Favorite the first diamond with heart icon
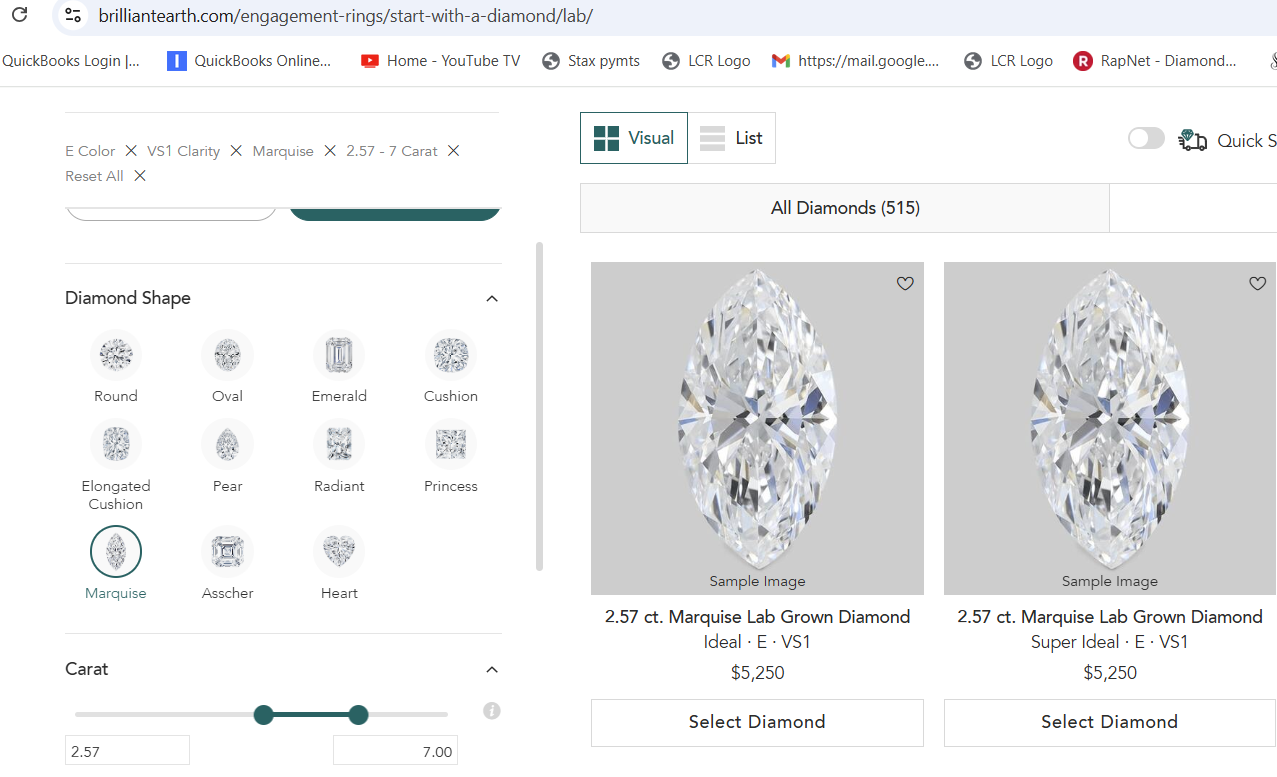 905,284
